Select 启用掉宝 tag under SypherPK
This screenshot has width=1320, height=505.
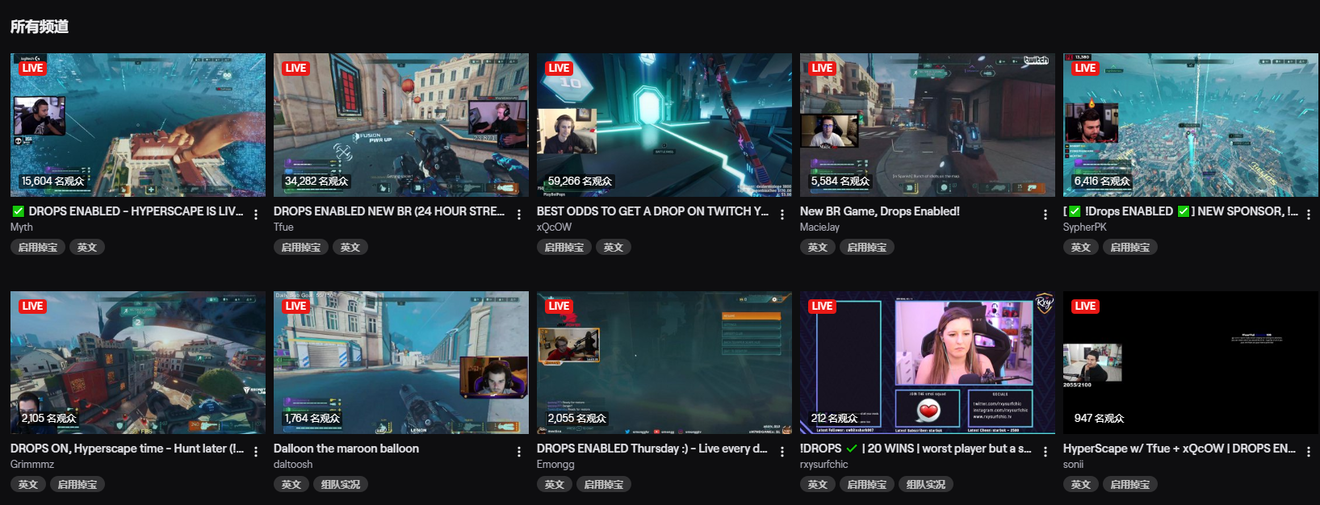coord(1130,247)
